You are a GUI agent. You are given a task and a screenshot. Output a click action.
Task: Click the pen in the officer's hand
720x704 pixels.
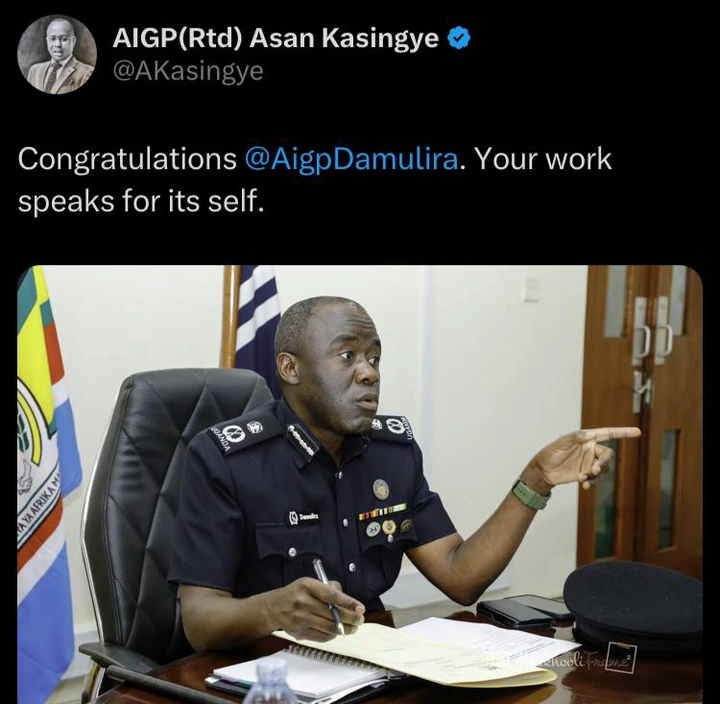(x=328, y=596)
